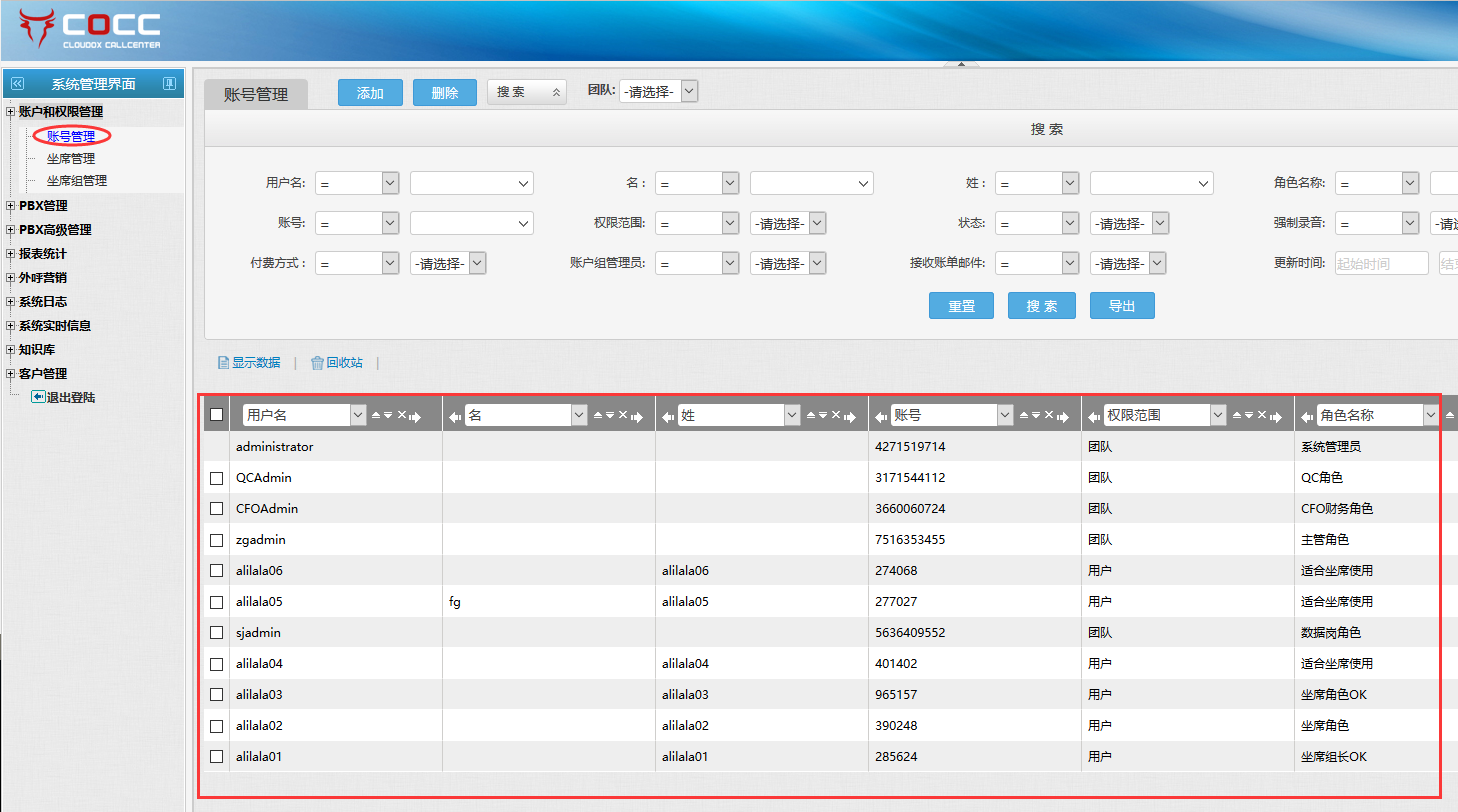The height and width of the screenshot is (812, 1458).
Task: Click ascending sort arrow in 用户名 column
Action: (x=376, y=415)
